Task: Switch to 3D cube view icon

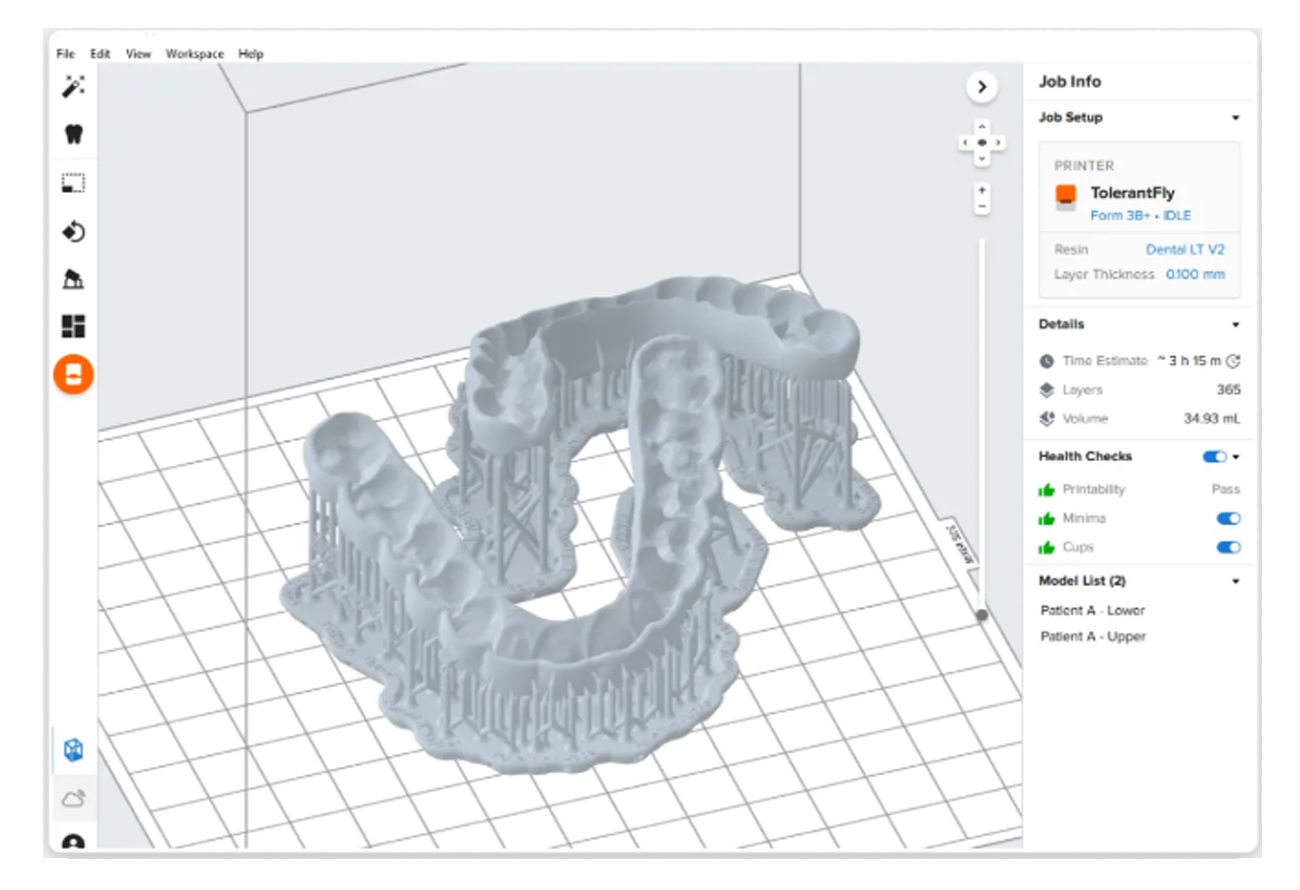Action: 73,750
